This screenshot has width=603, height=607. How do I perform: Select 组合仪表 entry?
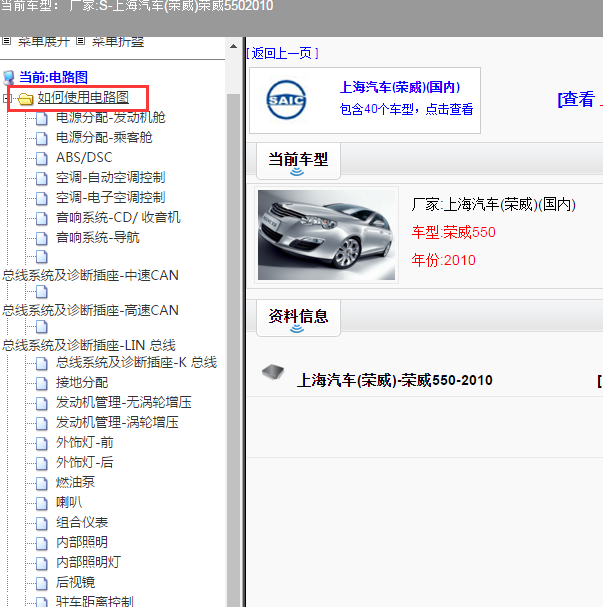[x=82, y=523]
